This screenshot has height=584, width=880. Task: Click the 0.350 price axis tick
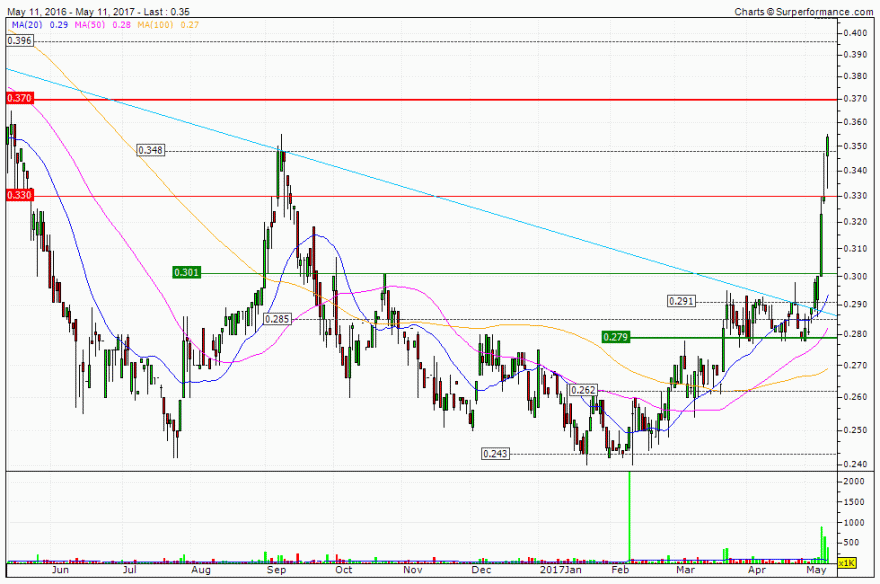coord(855,146)
